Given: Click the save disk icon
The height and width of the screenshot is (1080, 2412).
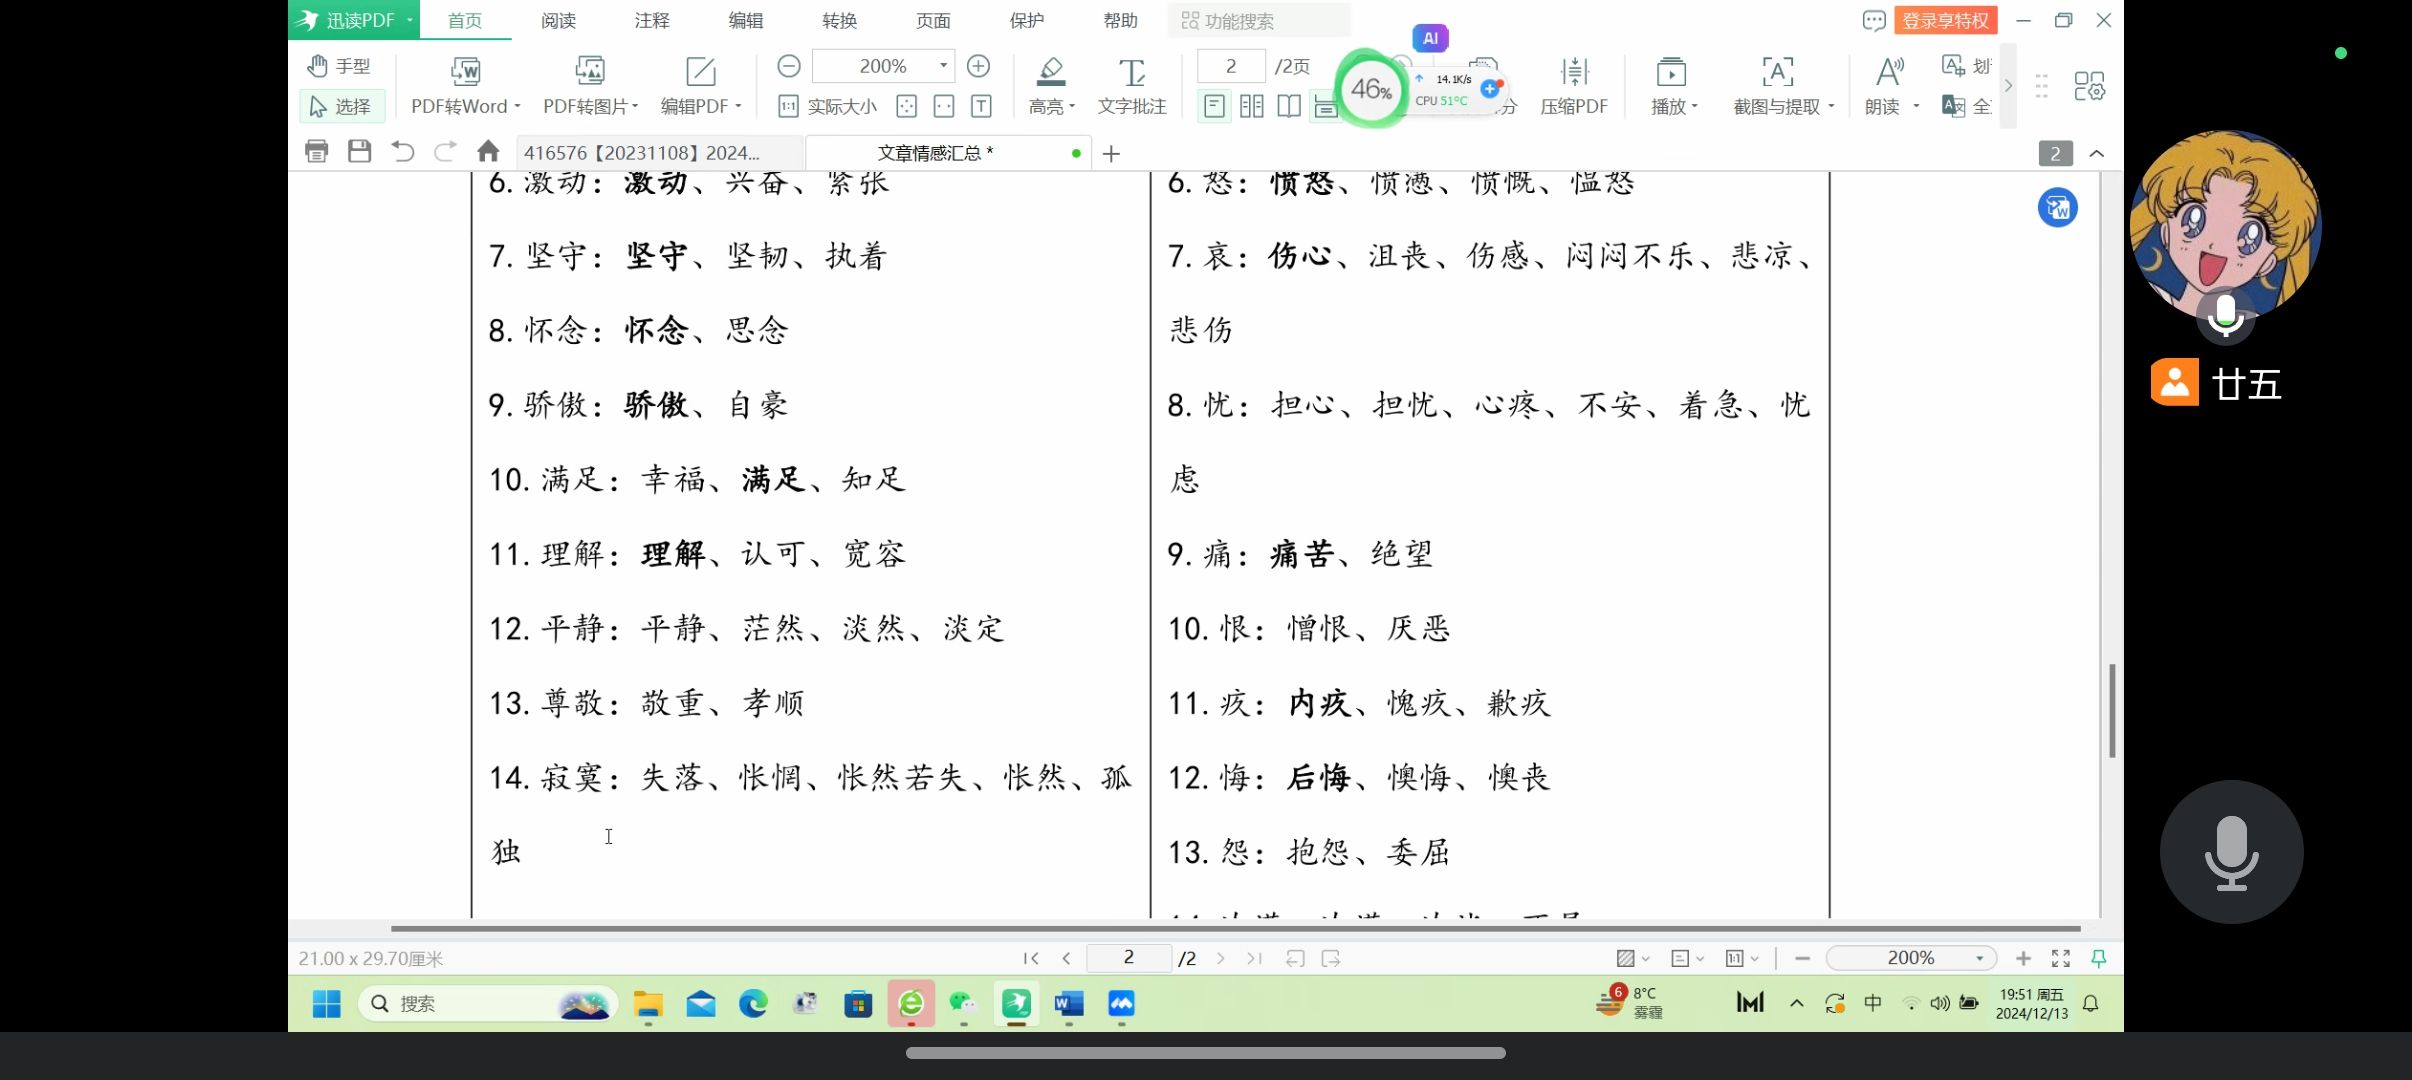Looking at the screenshot, I should click(359, 152).
